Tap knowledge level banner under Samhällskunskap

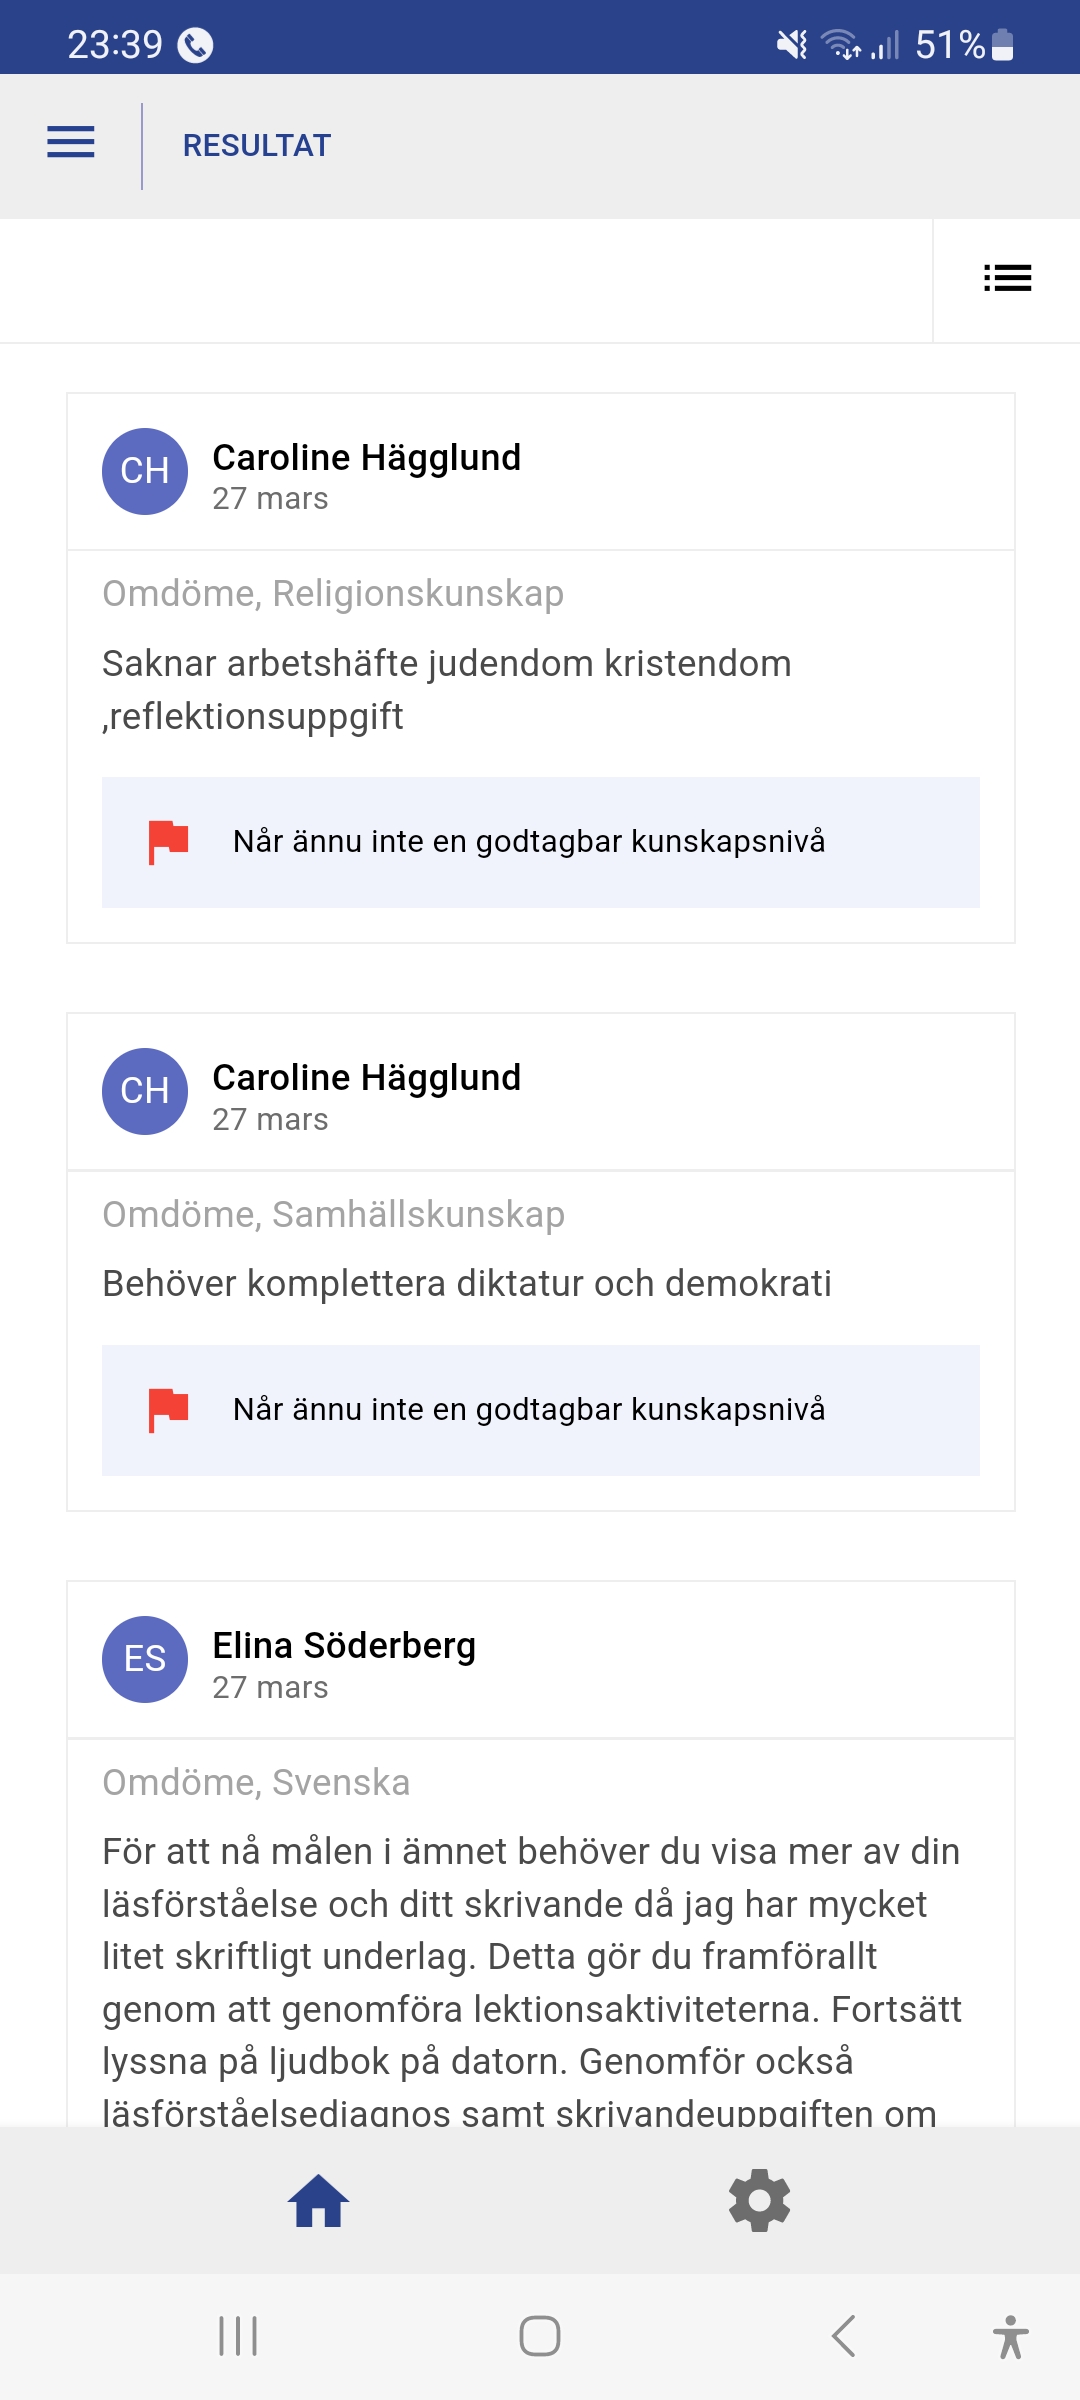(x=540, y=1410)
